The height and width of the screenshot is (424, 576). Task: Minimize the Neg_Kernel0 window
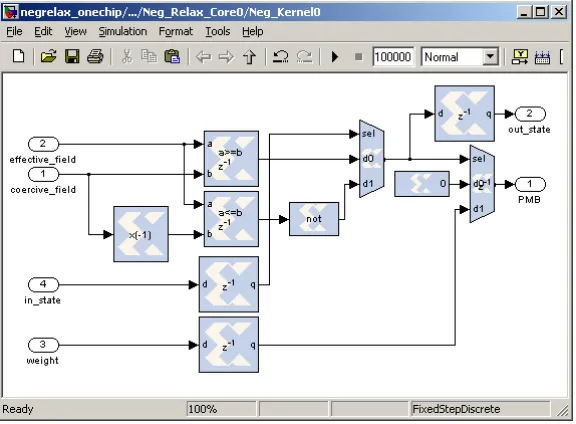pos(524,12)
